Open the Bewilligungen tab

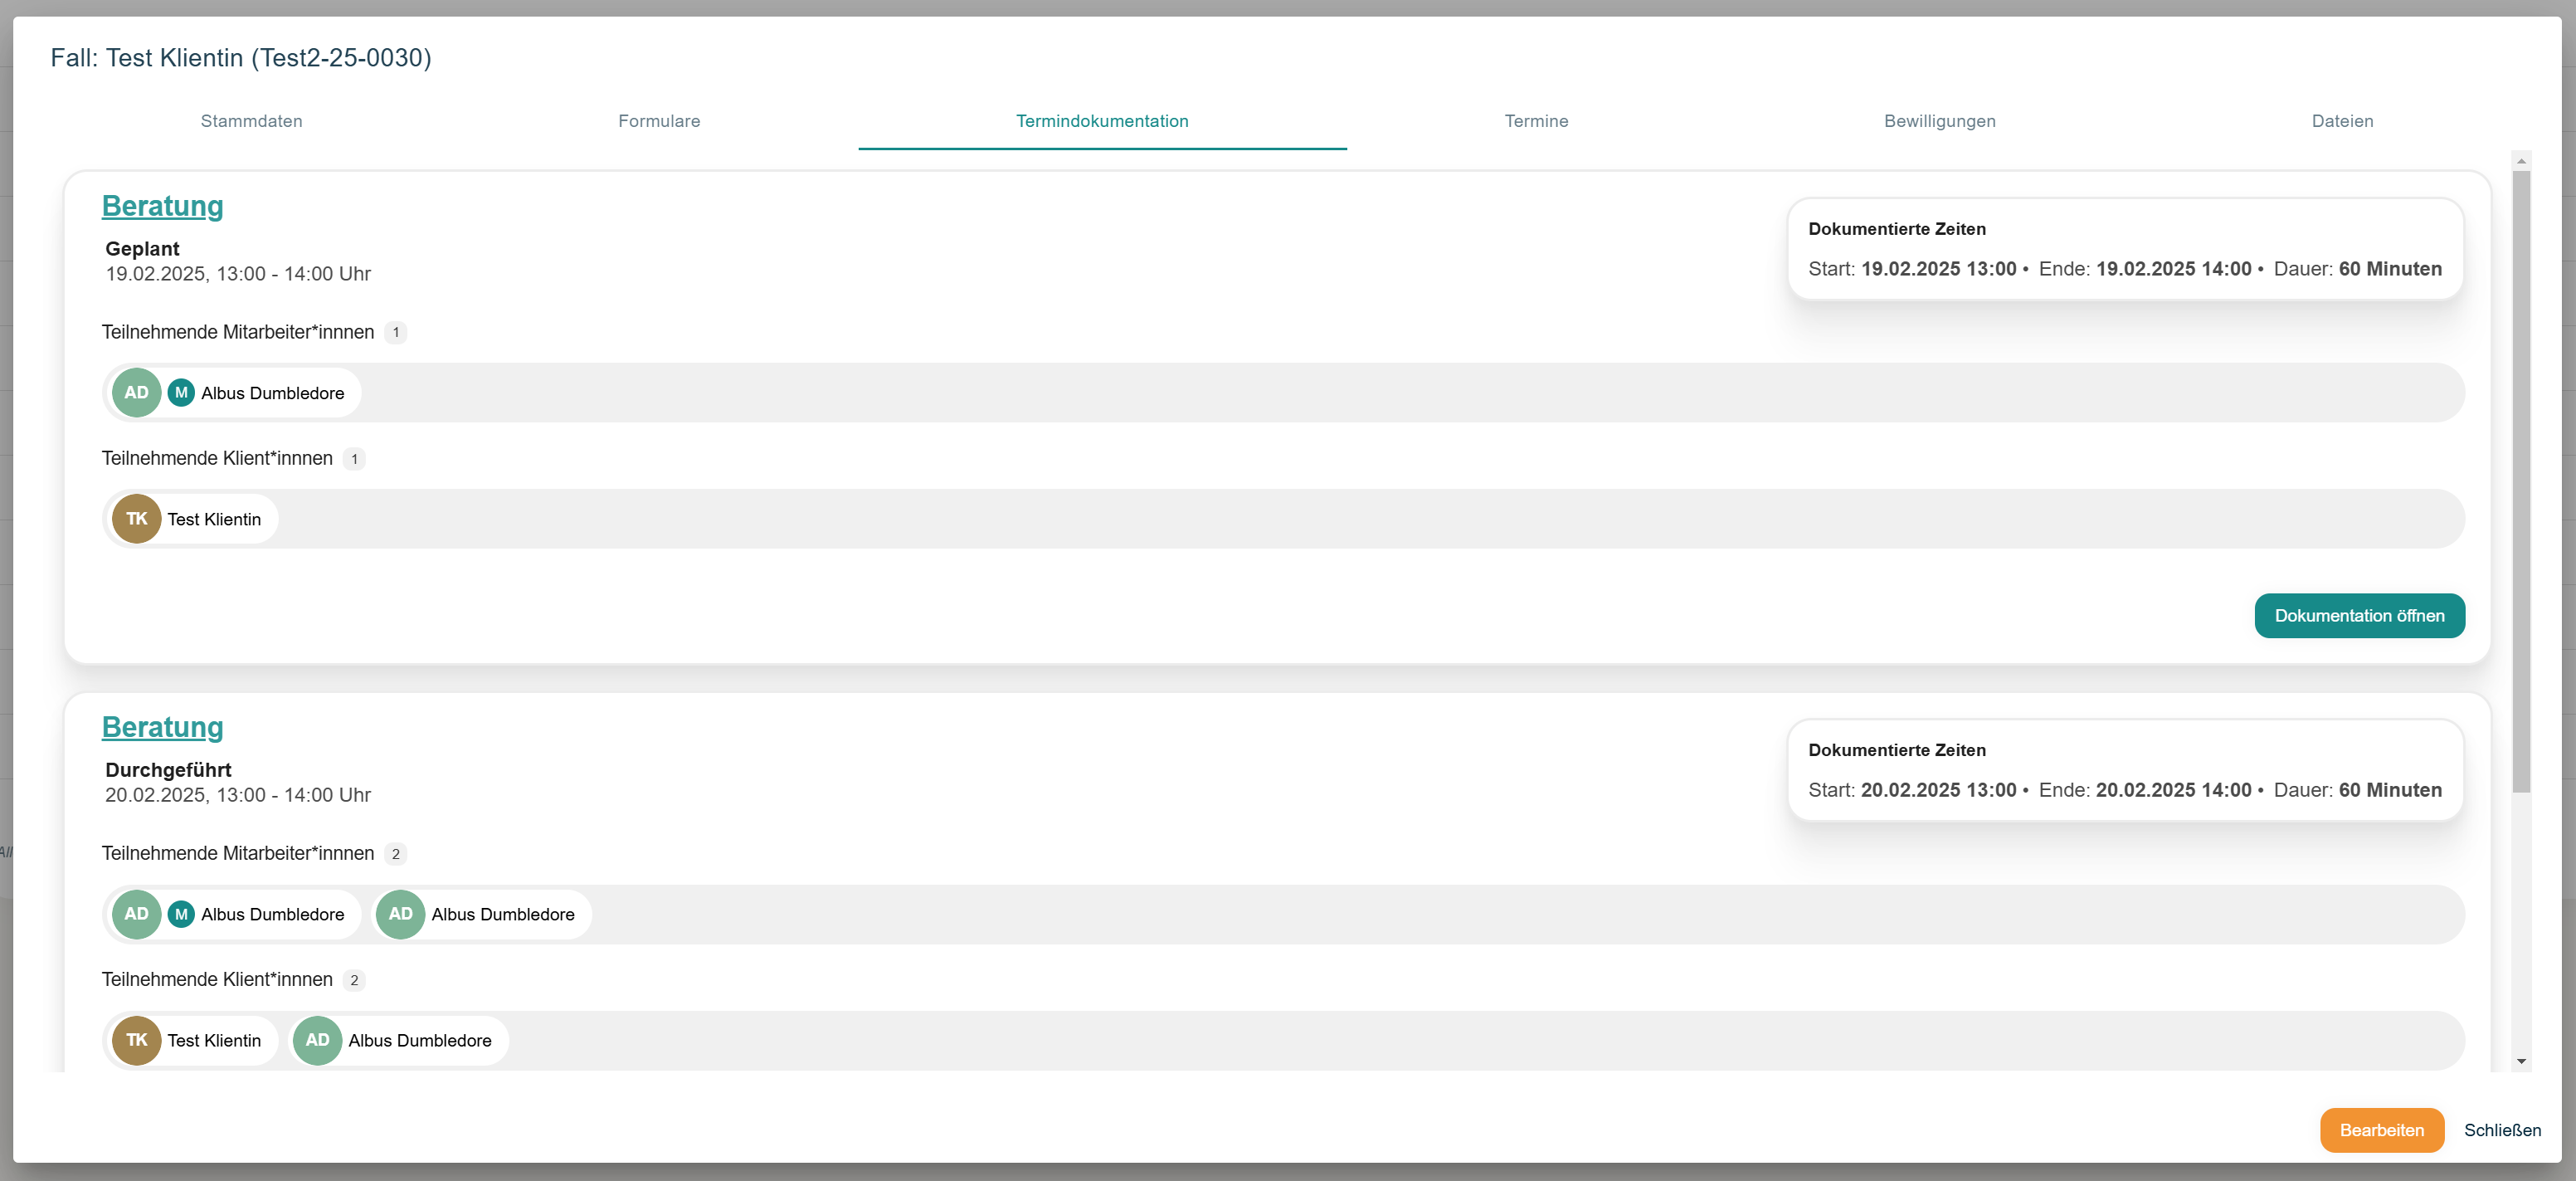(1940, 121)
